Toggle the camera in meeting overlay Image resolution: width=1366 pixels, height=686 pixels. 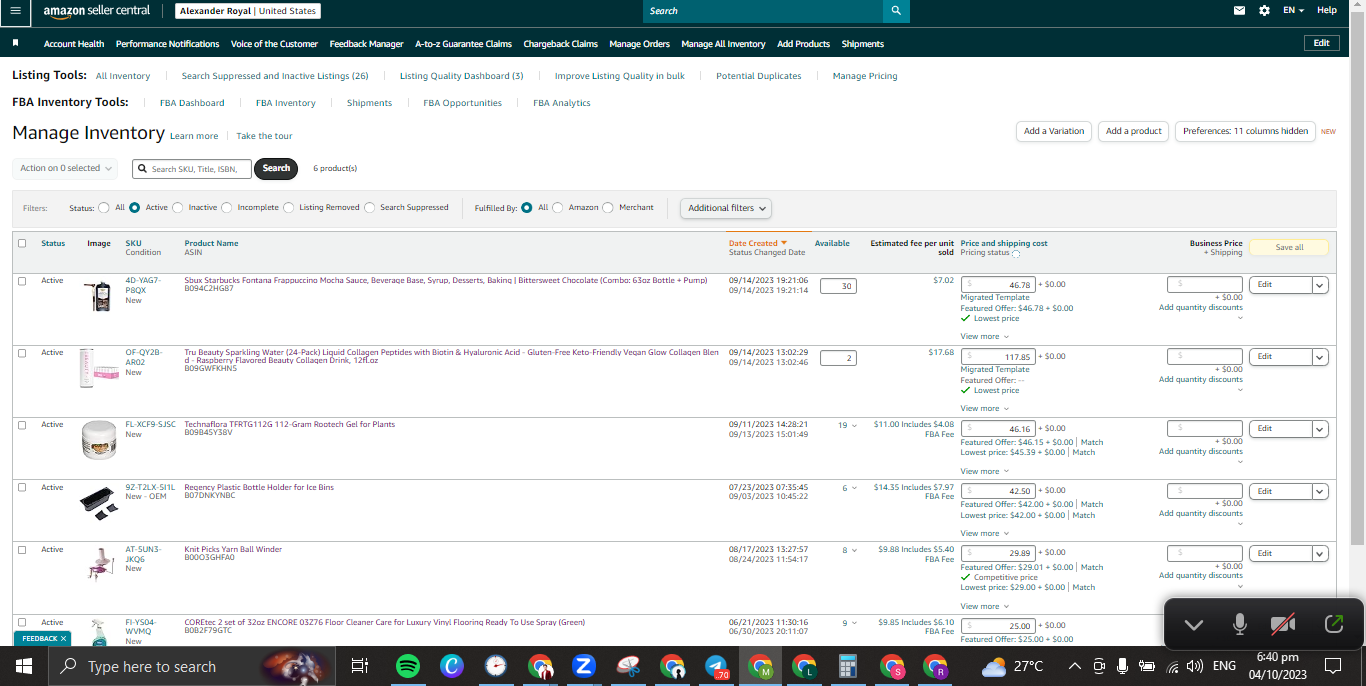tap(1283, 624)
